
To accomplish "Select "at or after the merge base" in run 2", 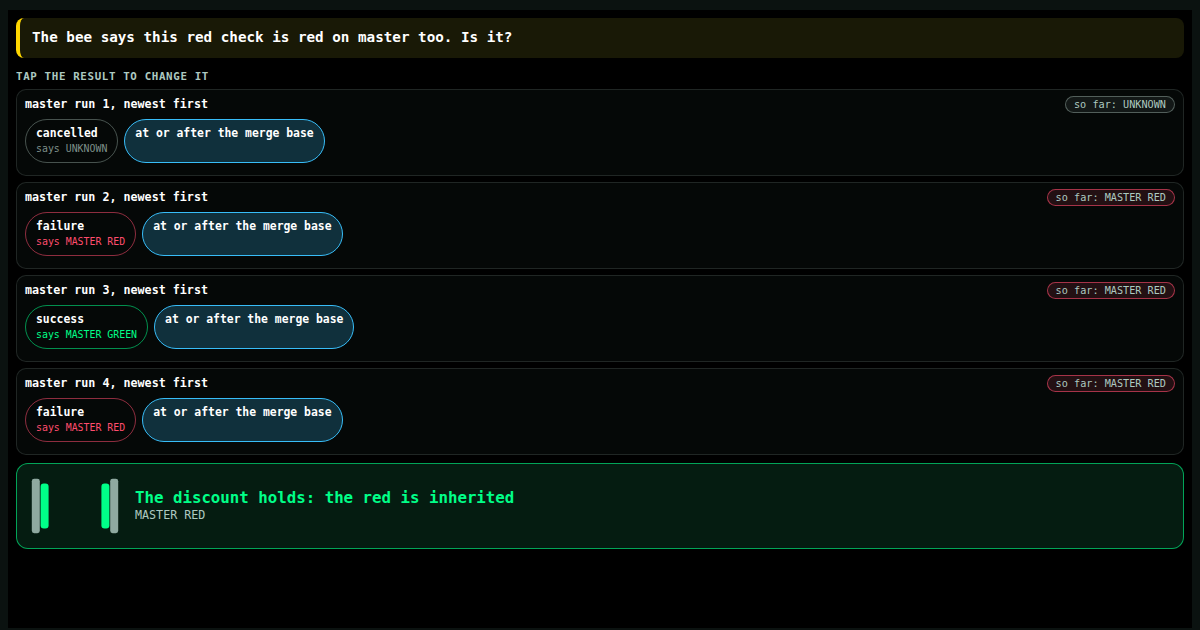I will point(242,234).
